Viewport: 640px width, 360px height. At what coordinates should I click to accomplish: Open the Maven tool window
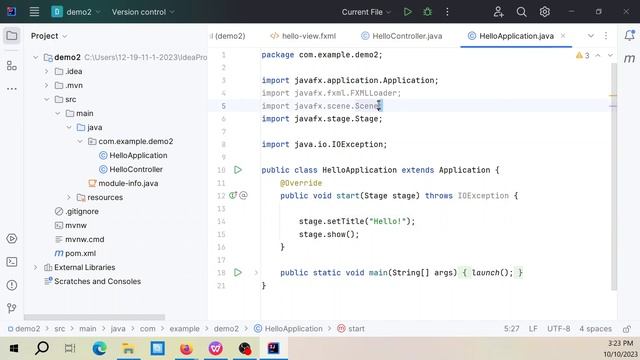[629, 59]
